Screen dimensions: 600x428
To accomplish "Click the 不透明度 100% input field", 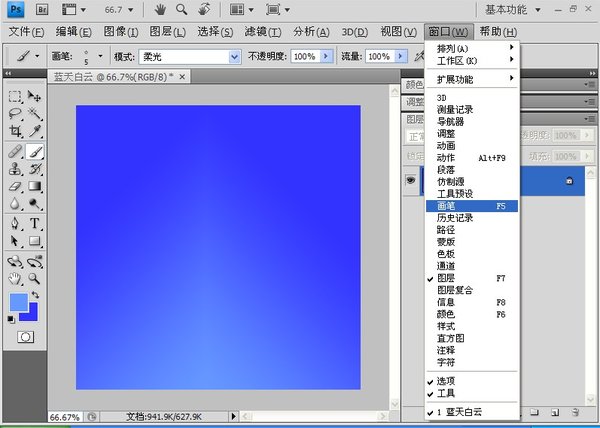I will click(306, 57).
